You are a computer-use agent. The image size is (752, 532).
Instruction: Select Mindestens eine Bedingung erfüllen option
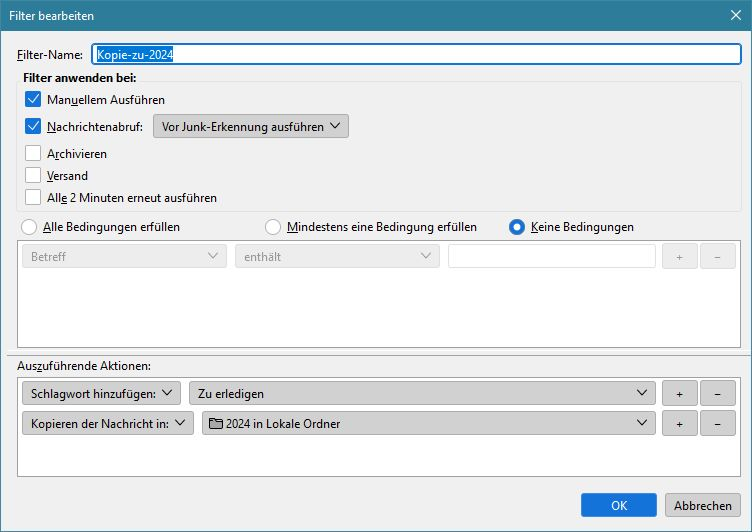coord(273,227)
